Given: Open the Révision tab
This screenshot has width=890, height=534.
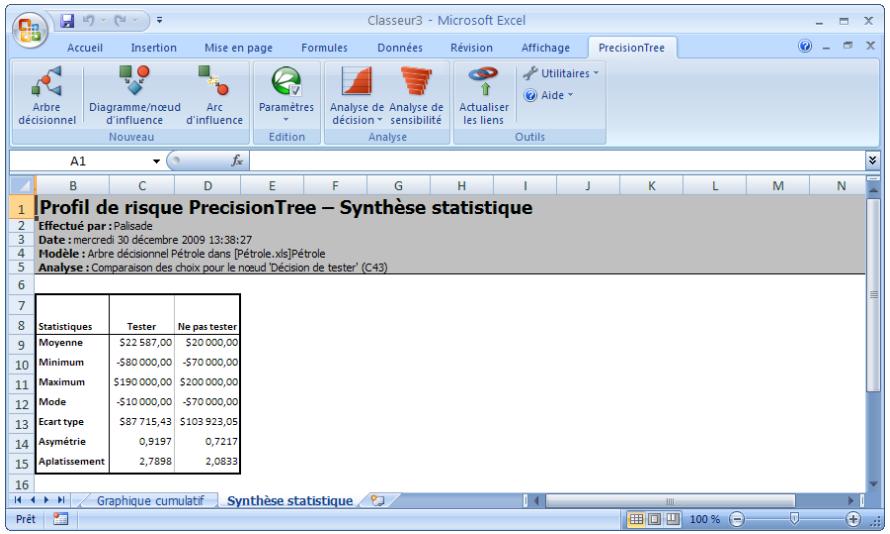Looking at the screenshot, I should coord(472,48).
